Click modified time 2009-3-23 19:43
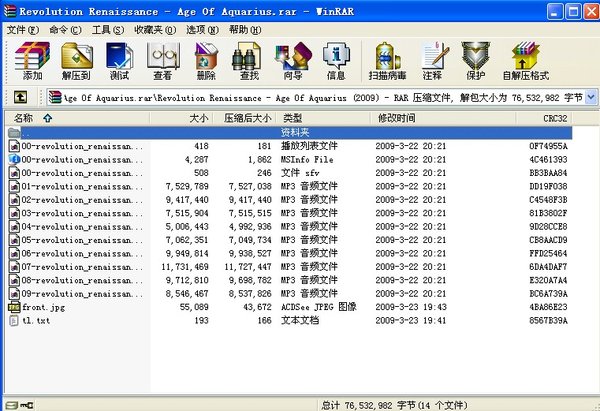 (411, 307)
